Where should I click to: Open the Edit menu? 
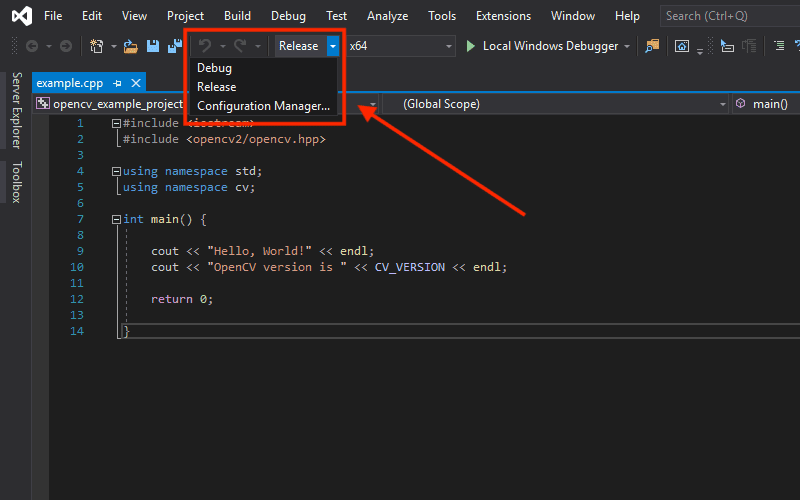92,16
